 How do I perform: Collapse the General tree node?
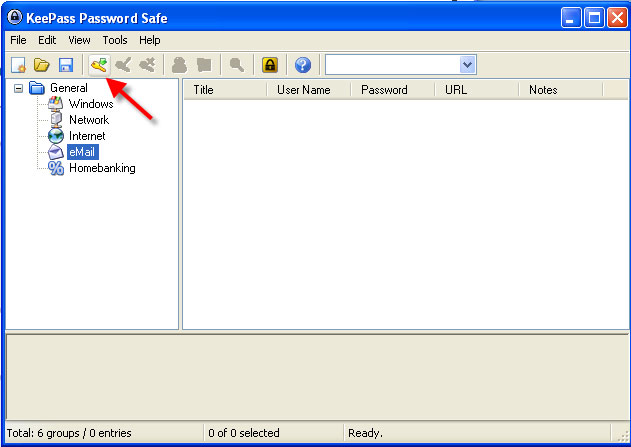pyautogui.click(x=19, y=88)
